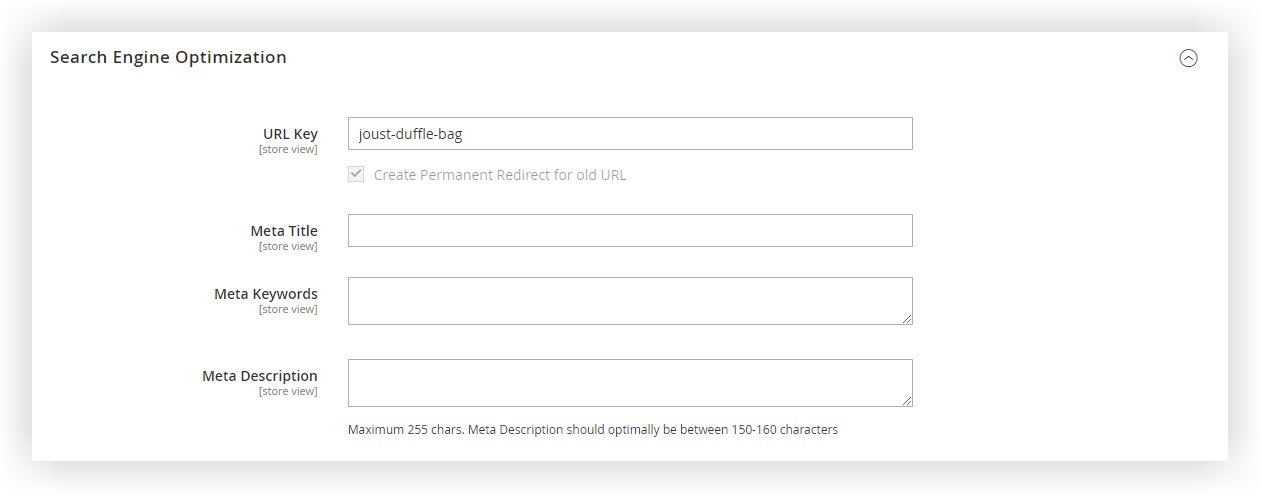Collapse the Search Engine Optimization section
1261x494 pixels.
pos(1188,58)
